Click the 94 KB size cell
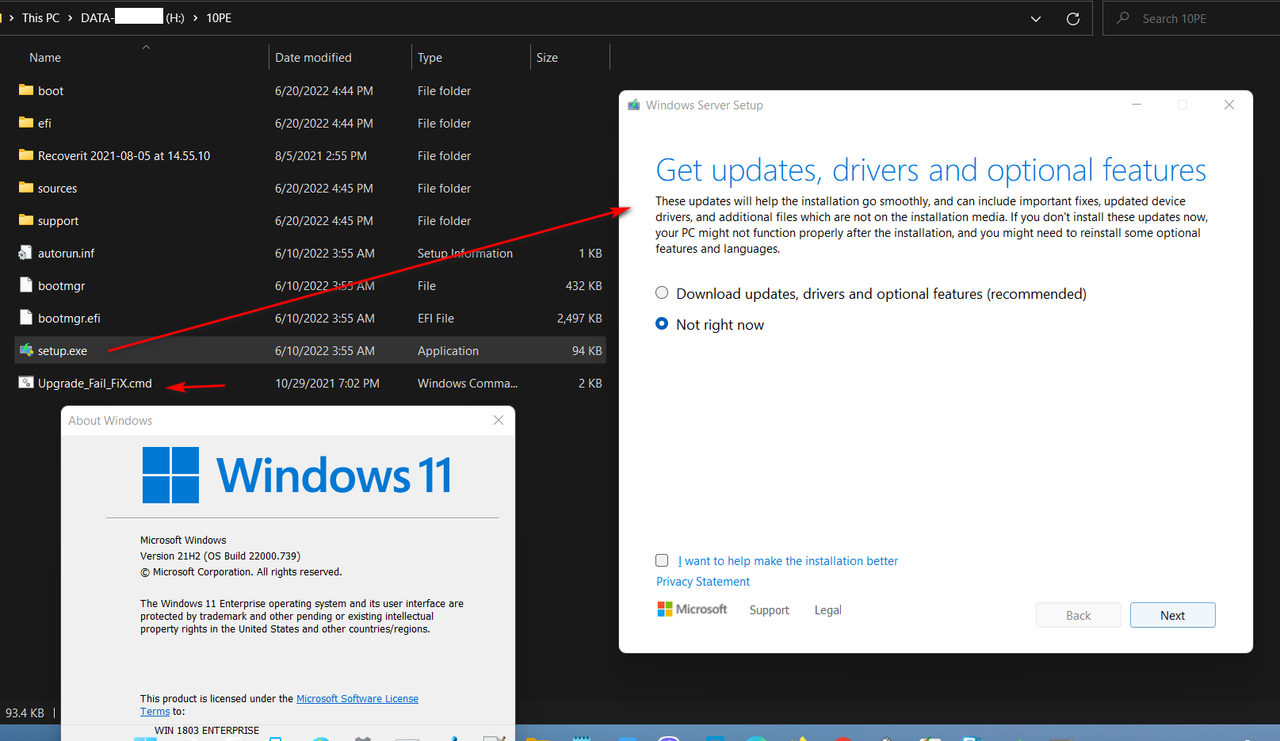Screen dimensions: 1280x741 point(586,351)
